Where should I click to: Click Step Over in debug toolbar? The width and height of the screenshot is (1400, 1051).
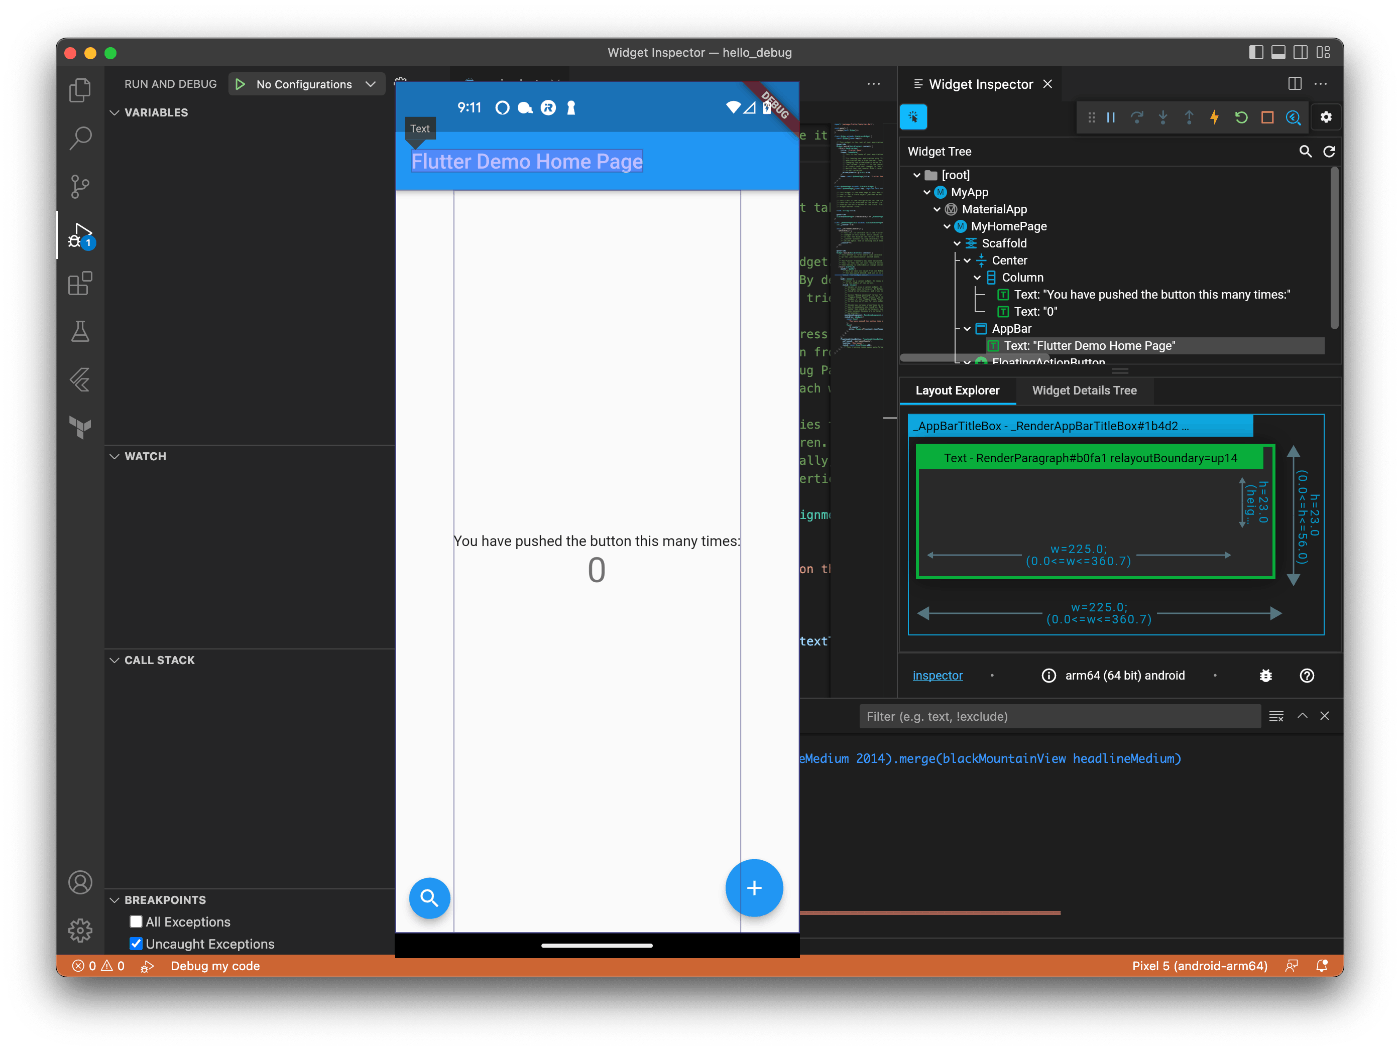[x=1137, y=117]
